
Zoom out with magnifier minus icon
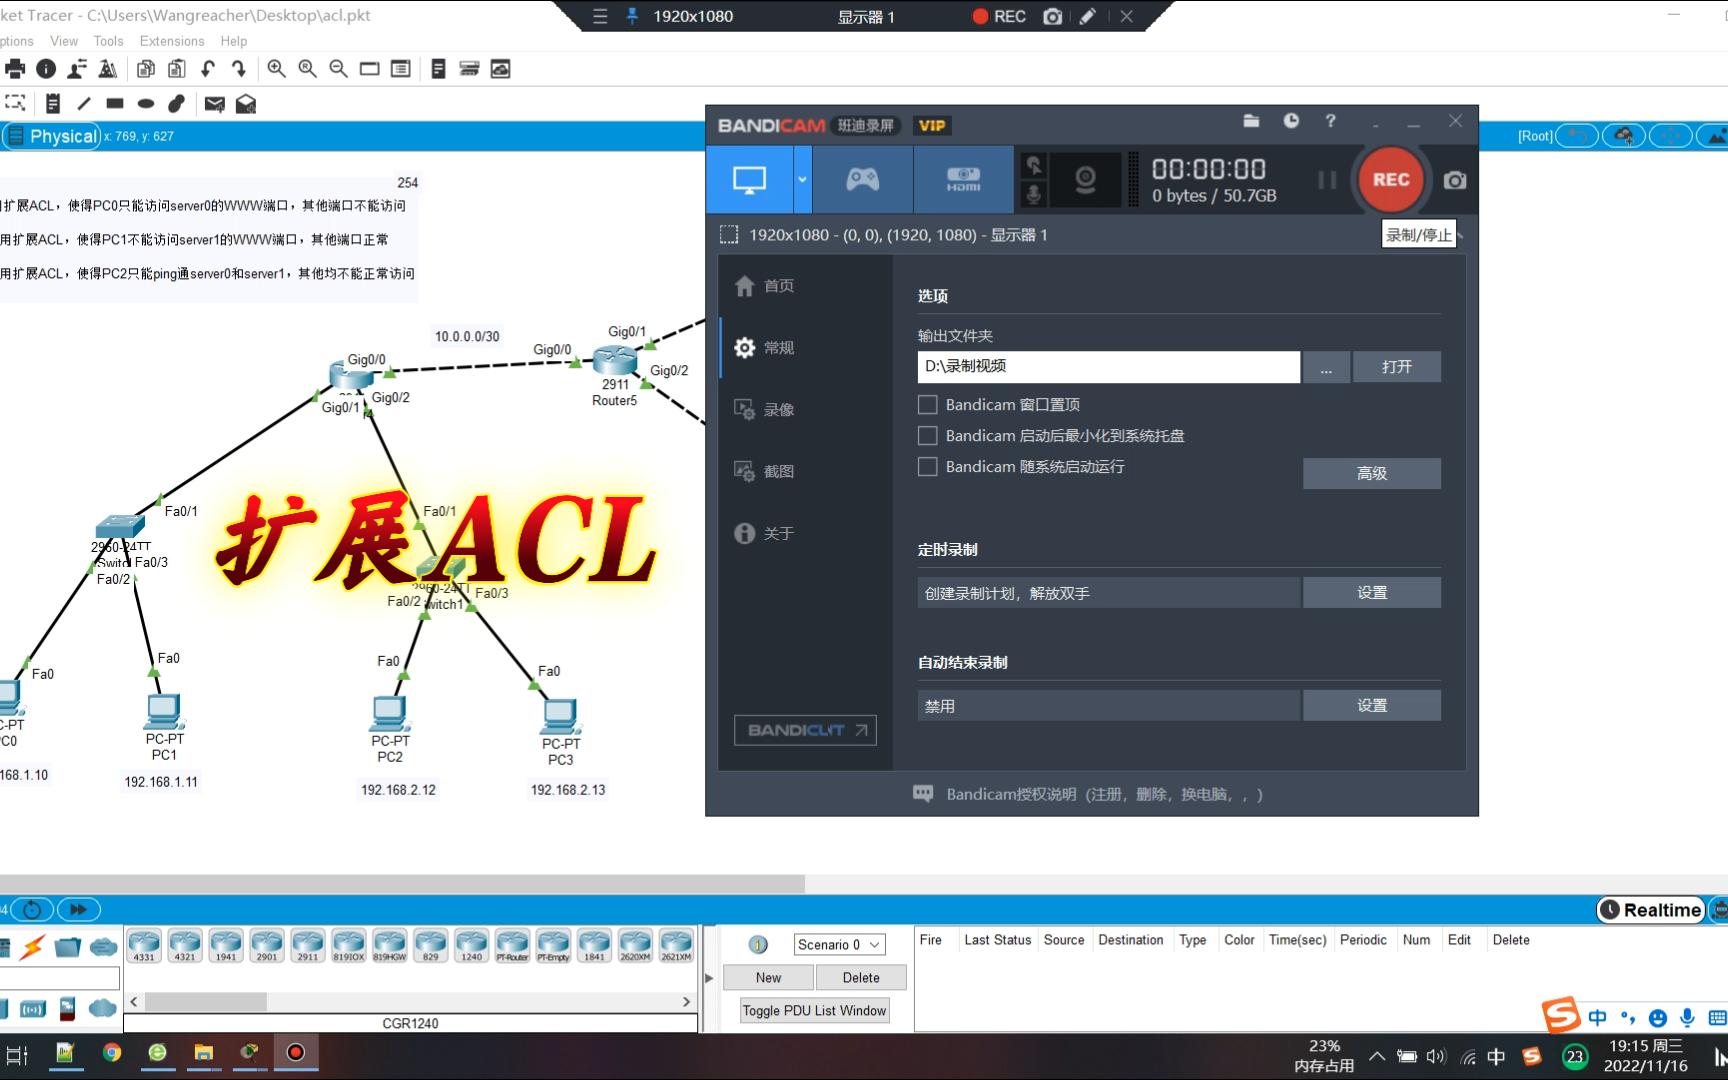(339, 69)
